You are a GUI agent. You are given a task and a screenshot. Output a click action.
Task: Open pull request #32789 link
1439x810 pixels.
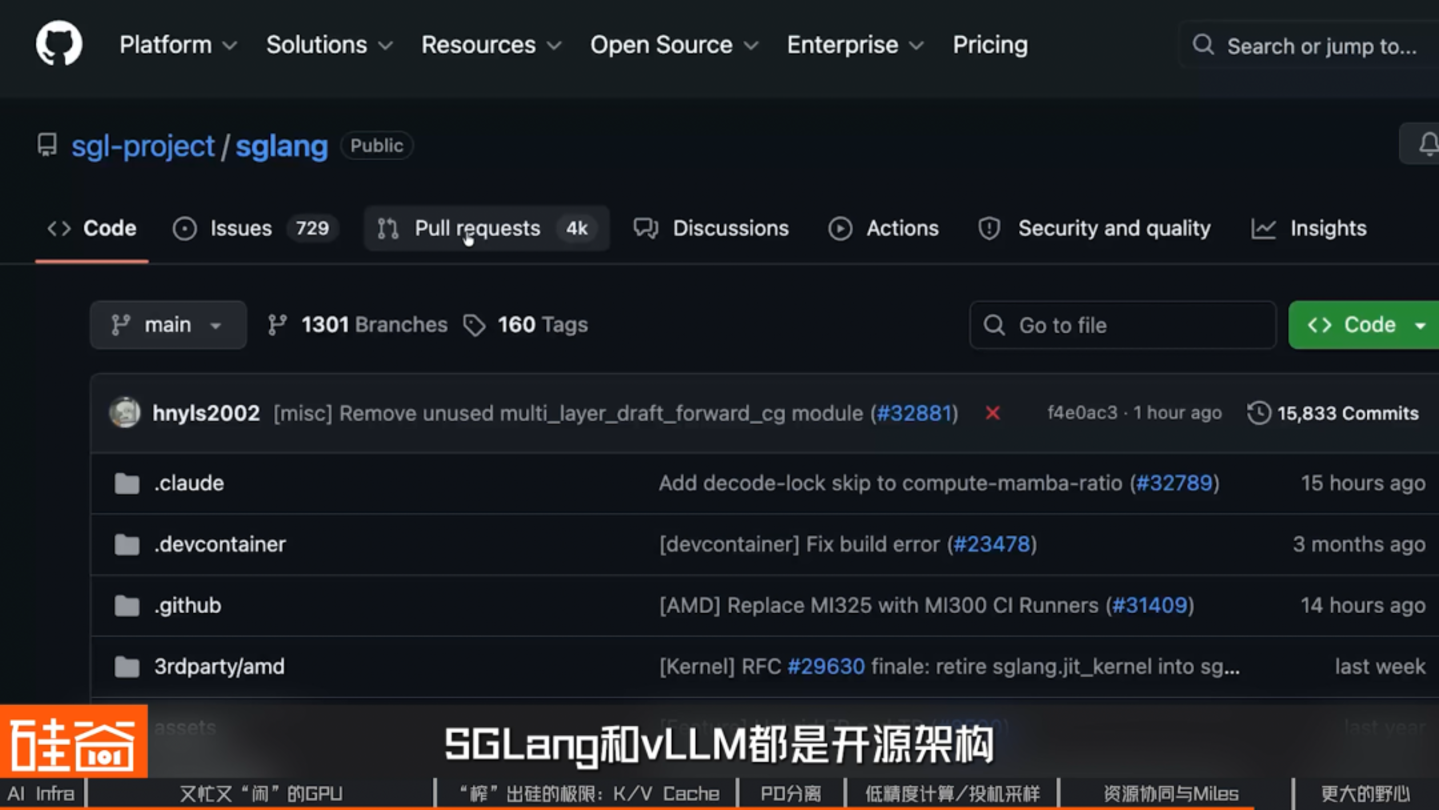(1174, 483)
